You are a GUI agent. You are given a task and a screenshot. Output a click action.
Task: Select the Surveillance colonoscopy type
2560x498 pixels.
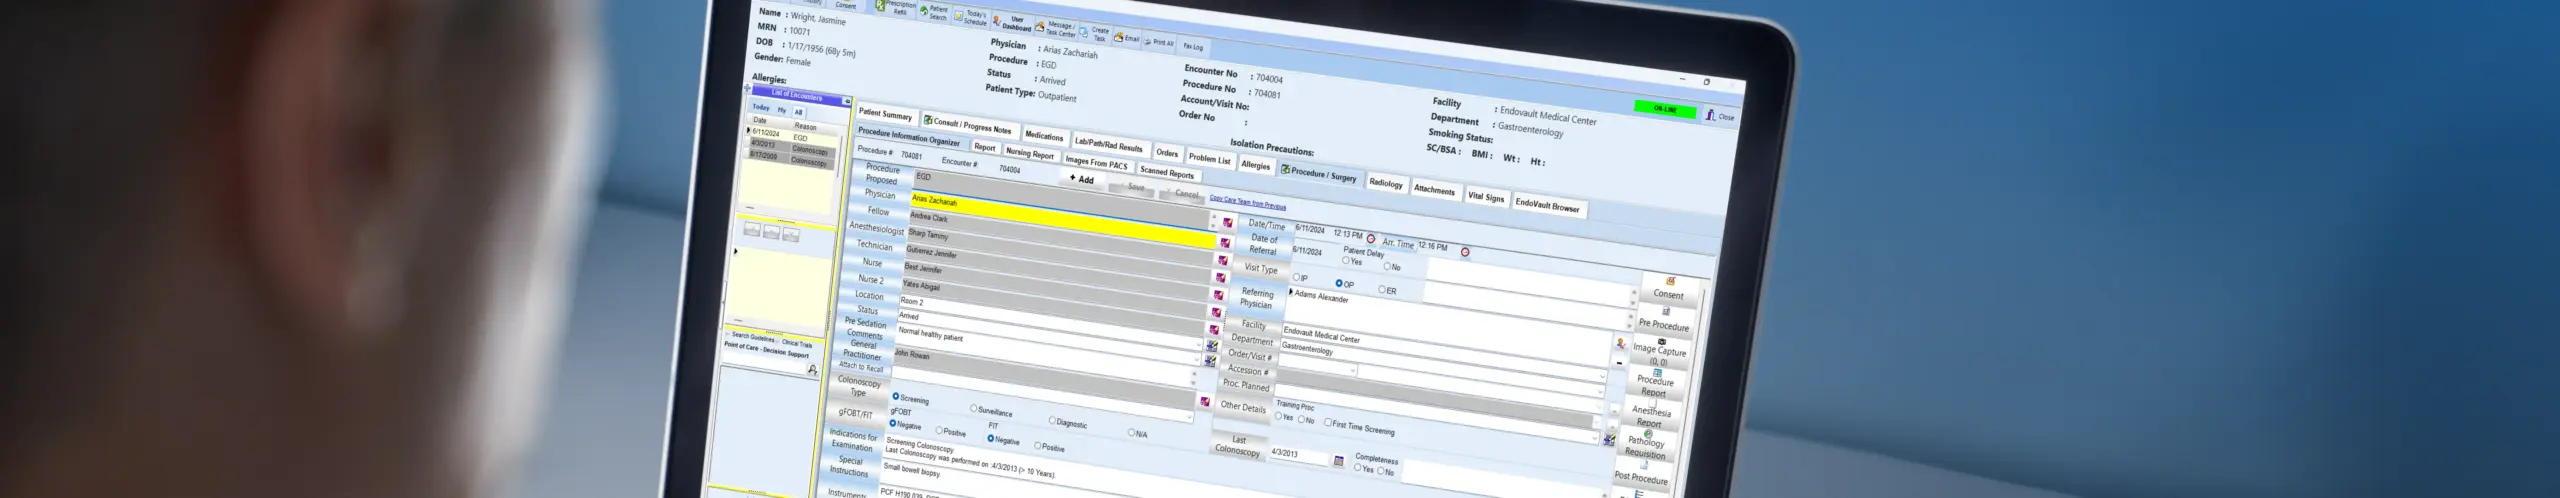974,408
